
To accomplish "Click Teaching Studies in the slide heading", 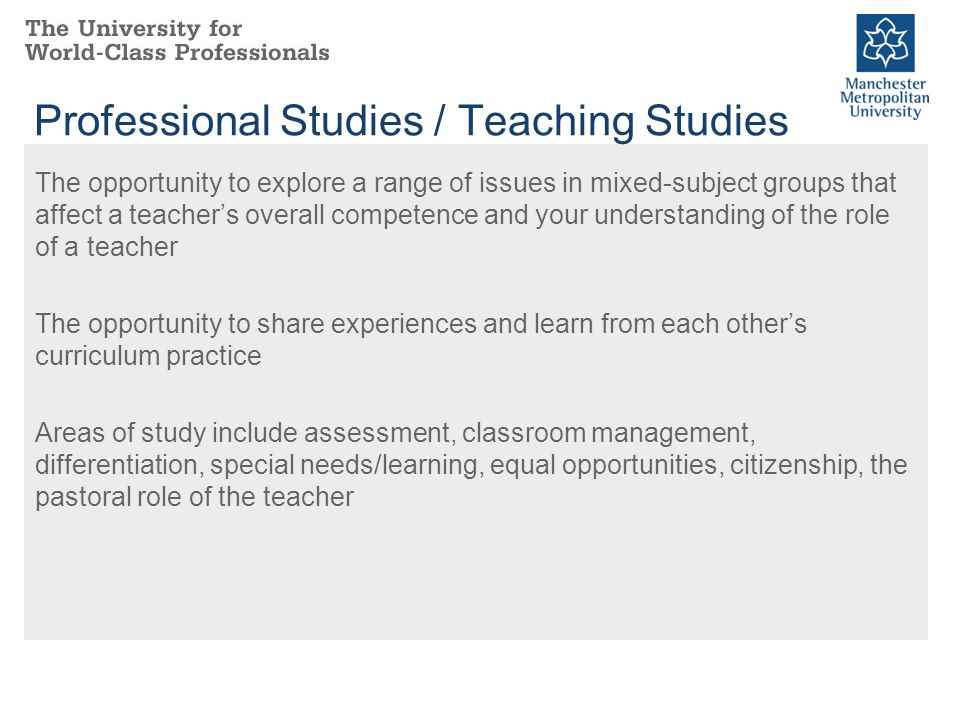I will coord(623,120).
